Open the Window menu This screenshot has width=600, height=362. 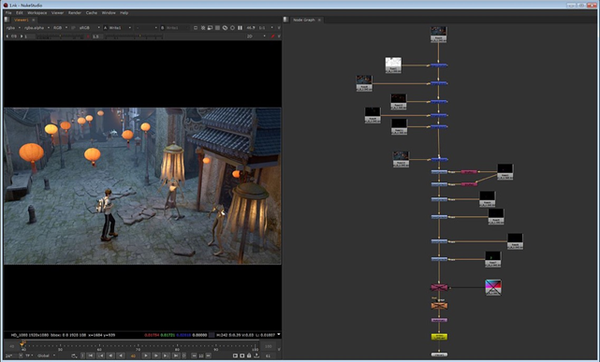tap(109, 13)
